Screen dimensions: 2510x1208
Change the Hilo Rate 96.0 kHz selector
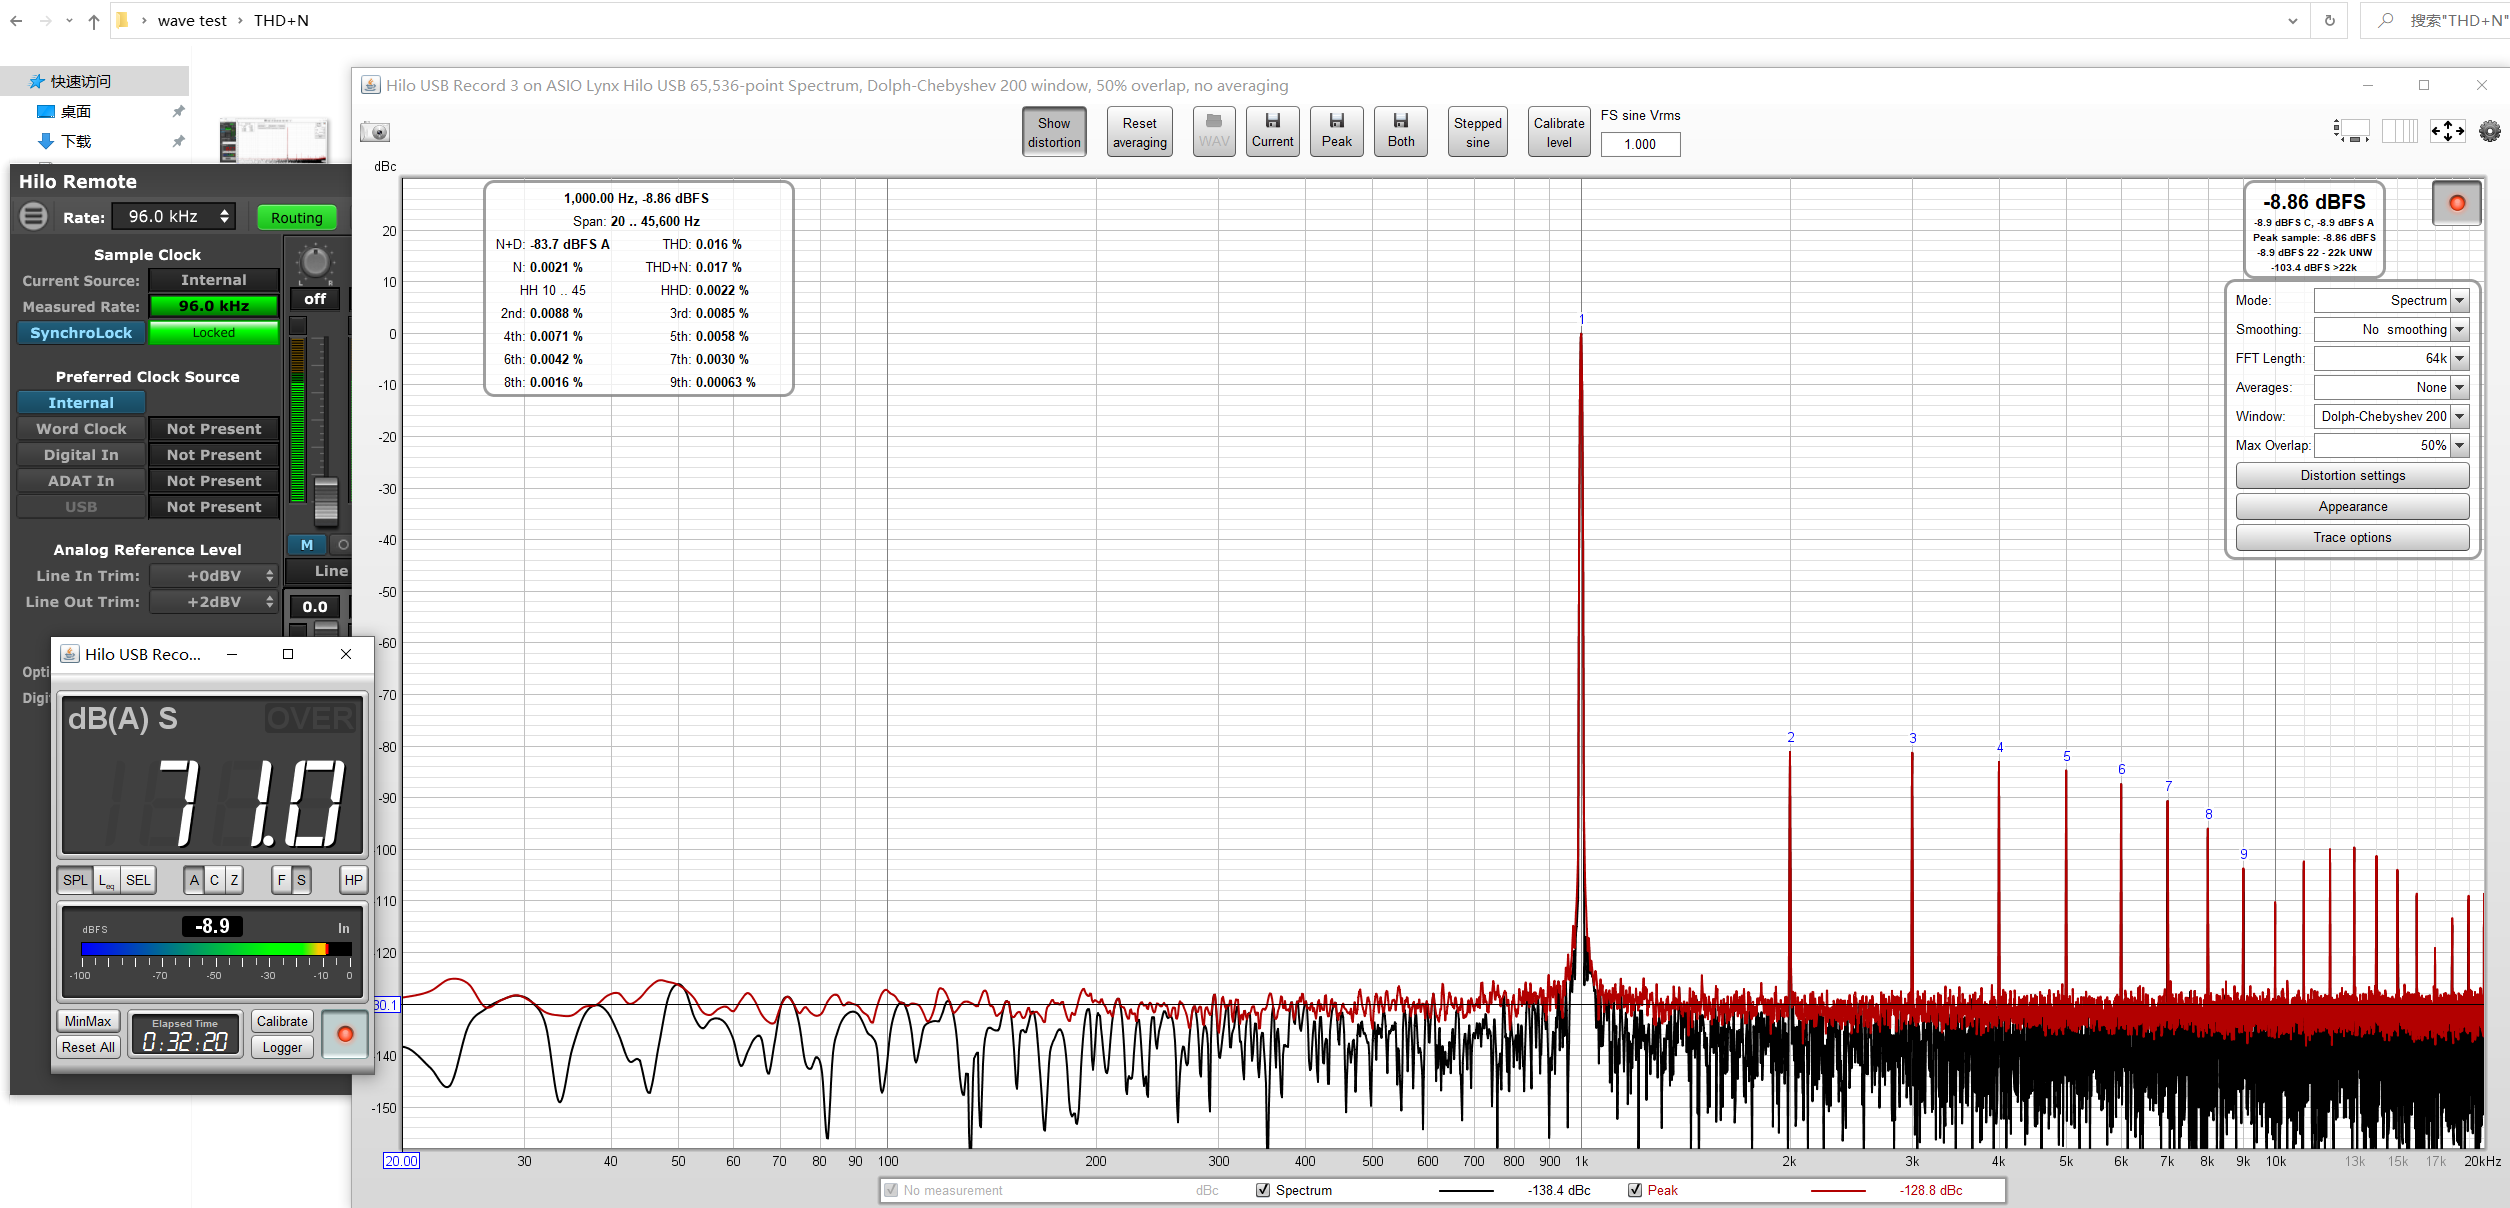click(x=174, y=216)
